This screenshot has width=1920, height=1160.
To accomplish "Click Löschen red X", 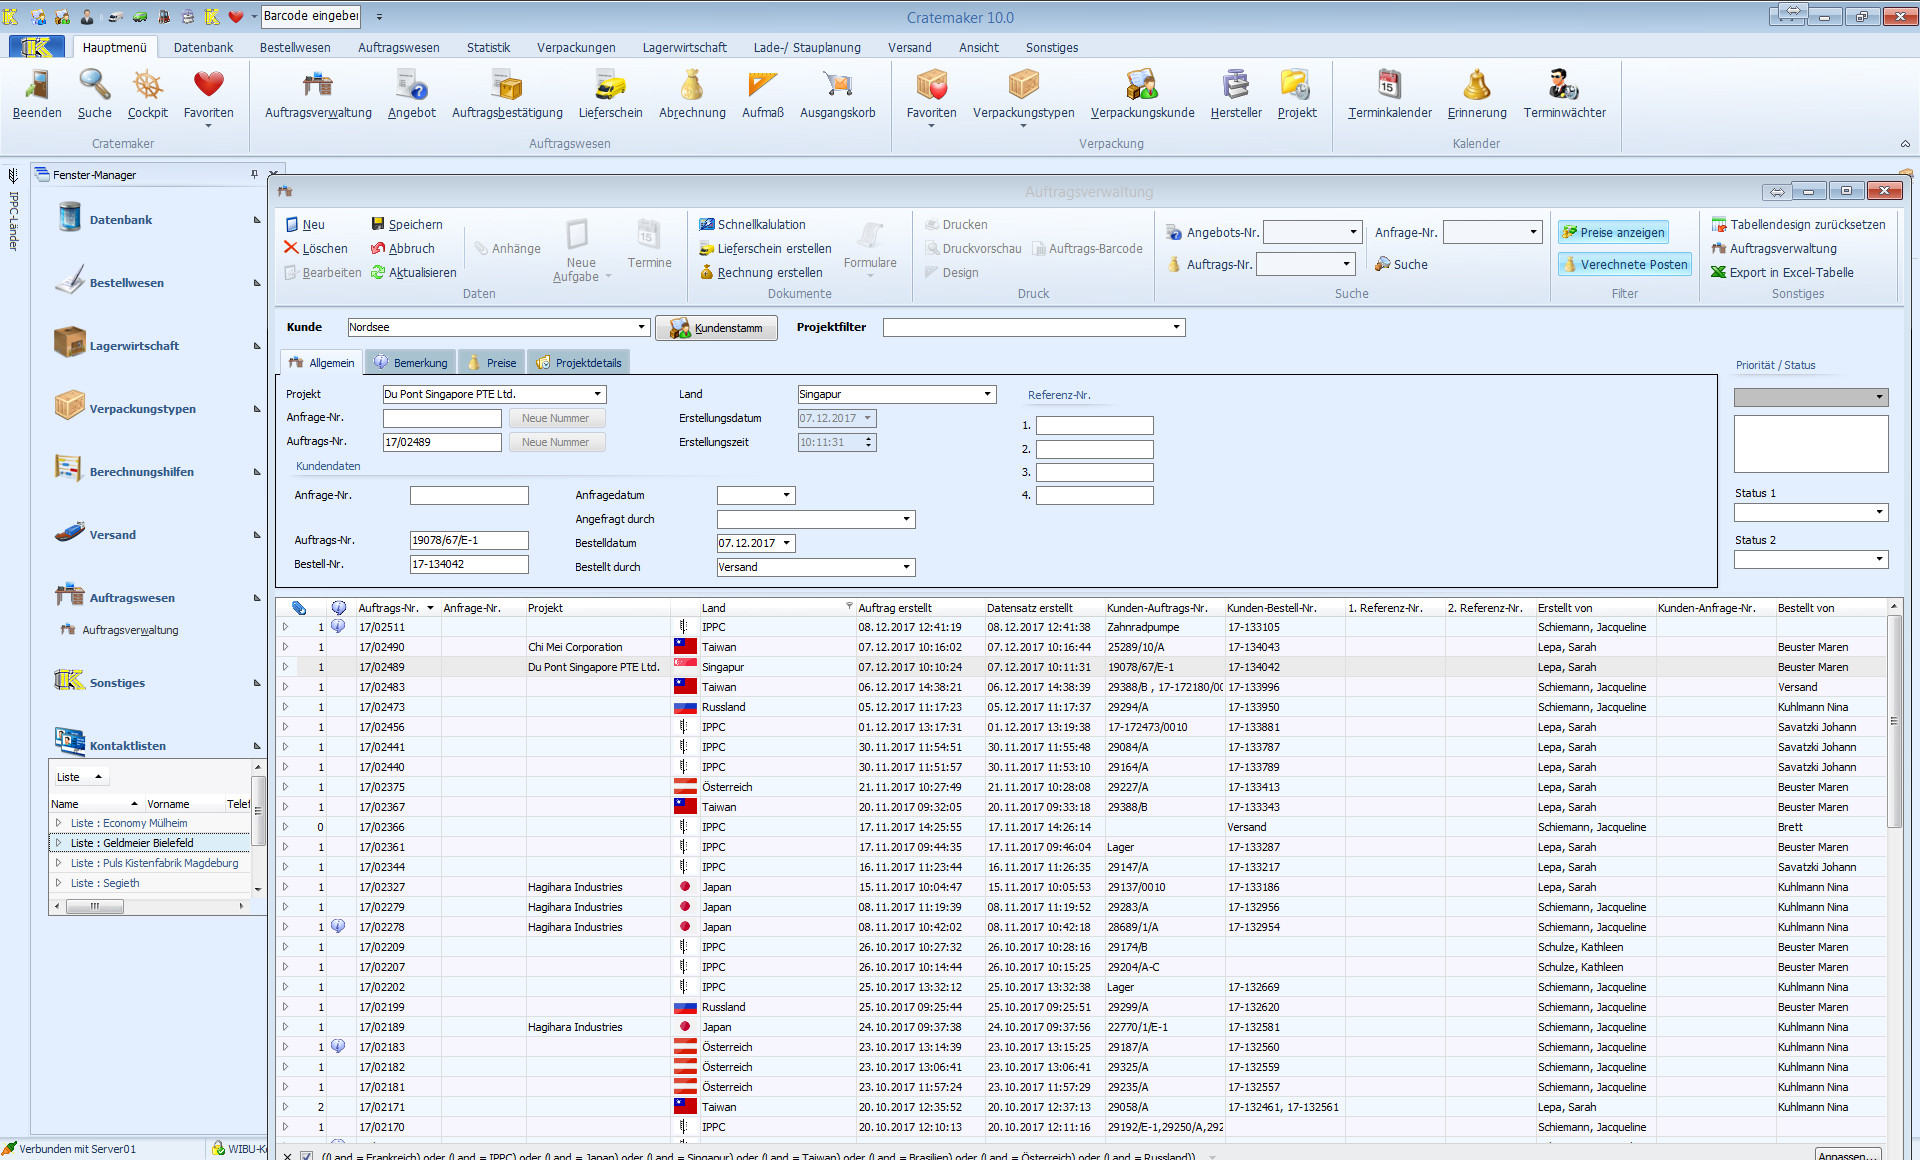I will pyautogui.click(x=316, y=248).
